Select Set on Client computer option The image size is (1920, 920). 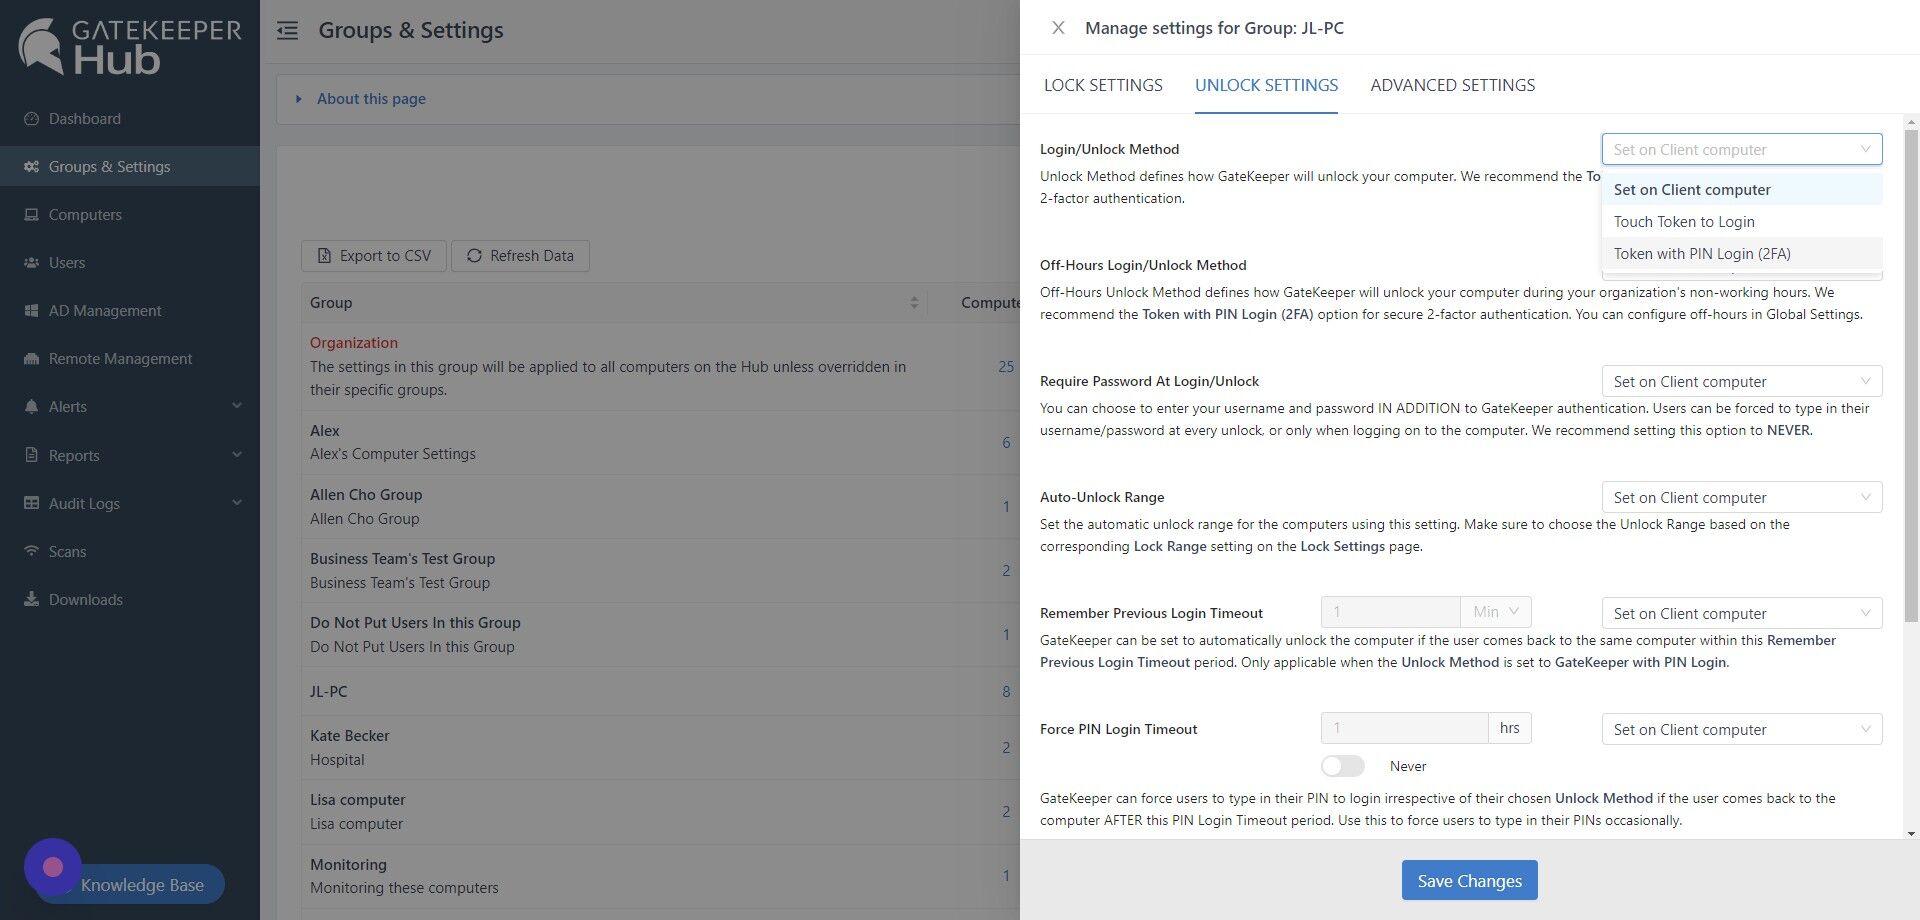pyautogui.click(x=1741, y=189)
